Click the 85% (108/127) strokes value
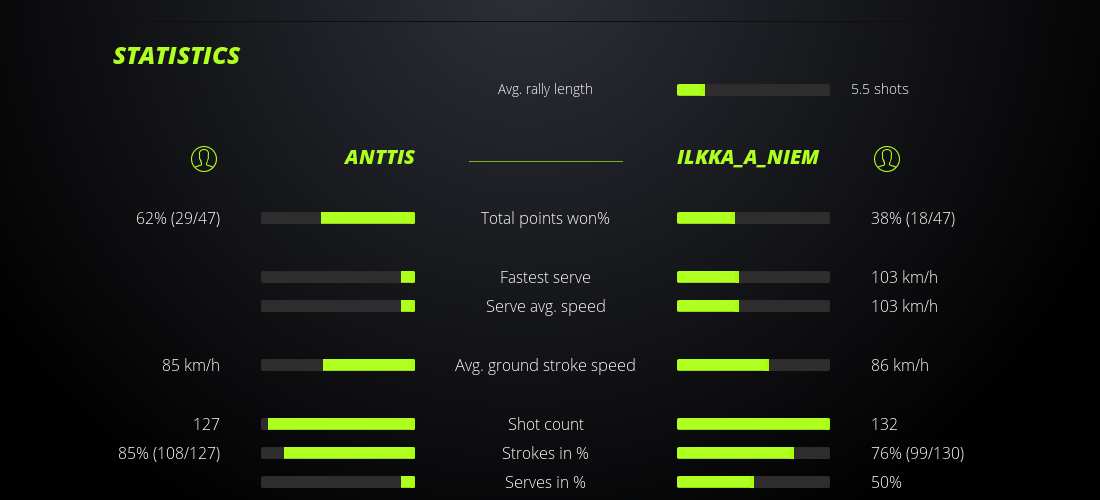This screenshot has width=1100, height=500. [169, 453]
